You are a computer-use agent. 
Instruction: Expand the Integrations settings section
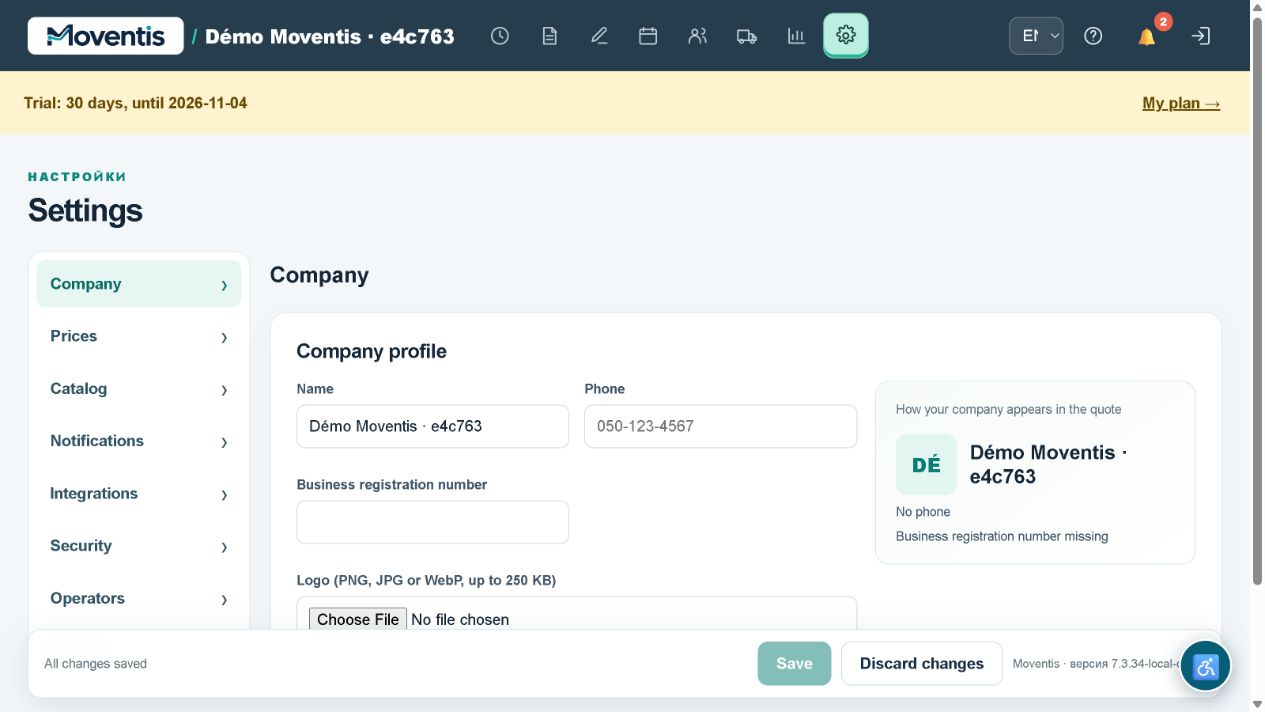[139, 493]
